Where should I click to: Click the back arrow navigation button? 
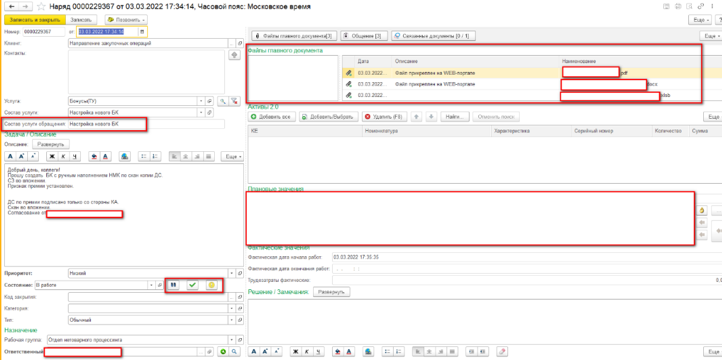pos(11,6)
